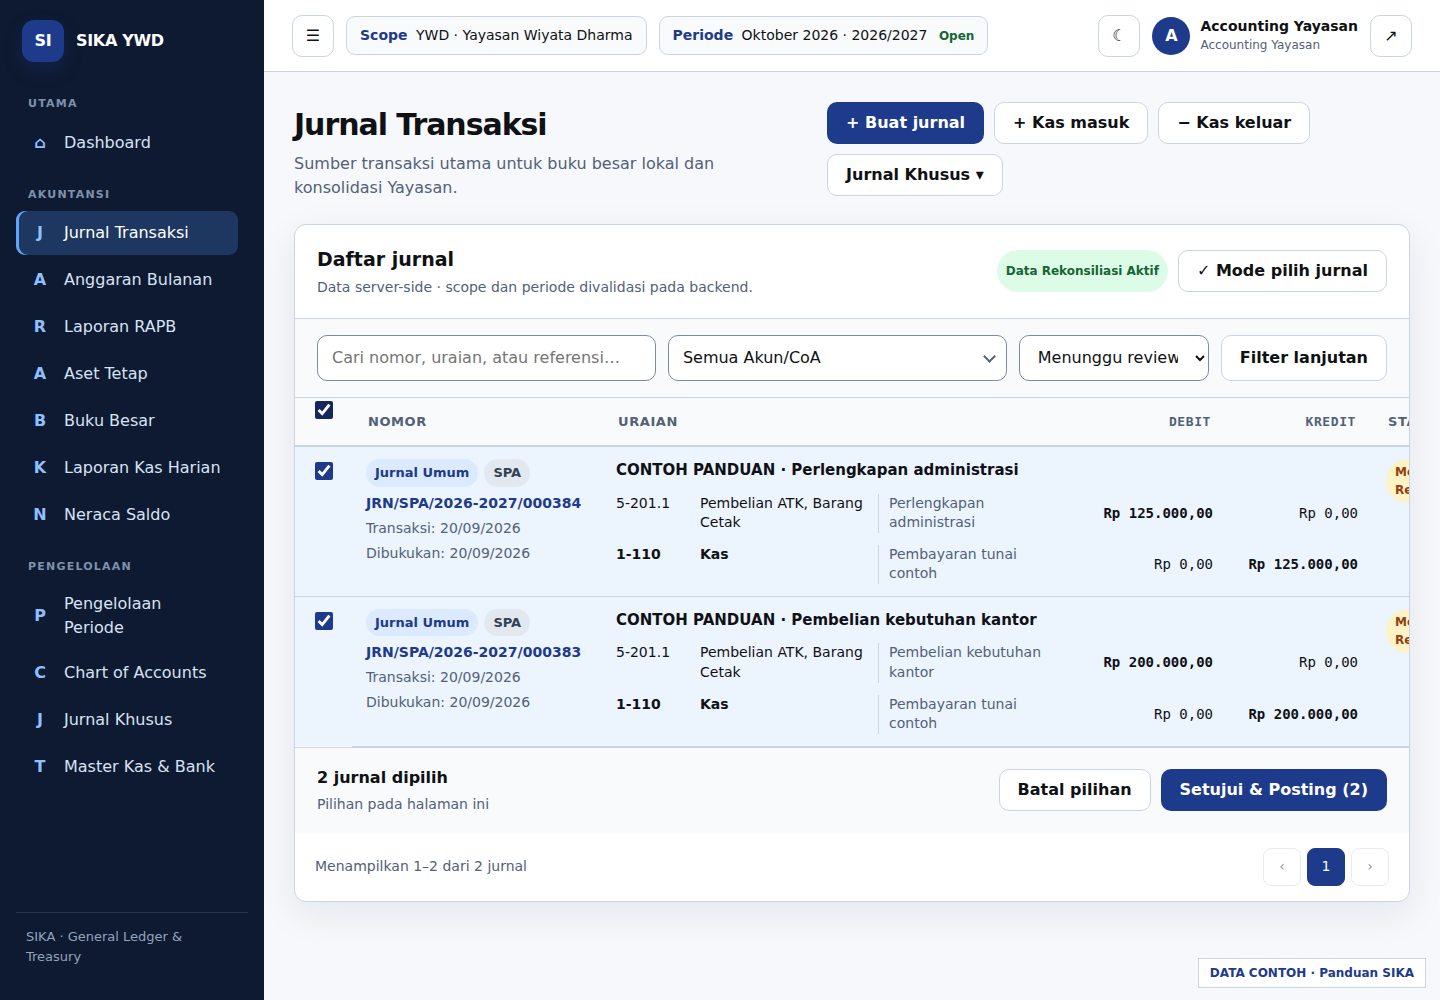This screenshot has width=1440, height=1000.
Task: Open the 'Menunggu review' status dropdown
Action: click(1114, 358)
